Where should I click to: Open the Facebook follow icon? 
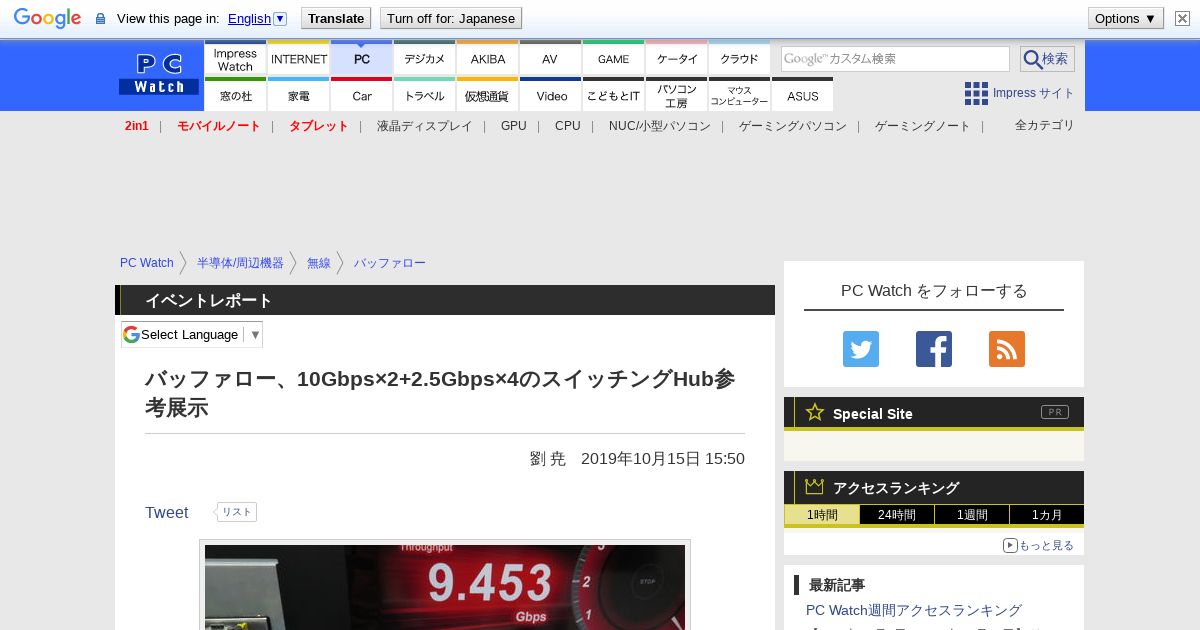934,349
